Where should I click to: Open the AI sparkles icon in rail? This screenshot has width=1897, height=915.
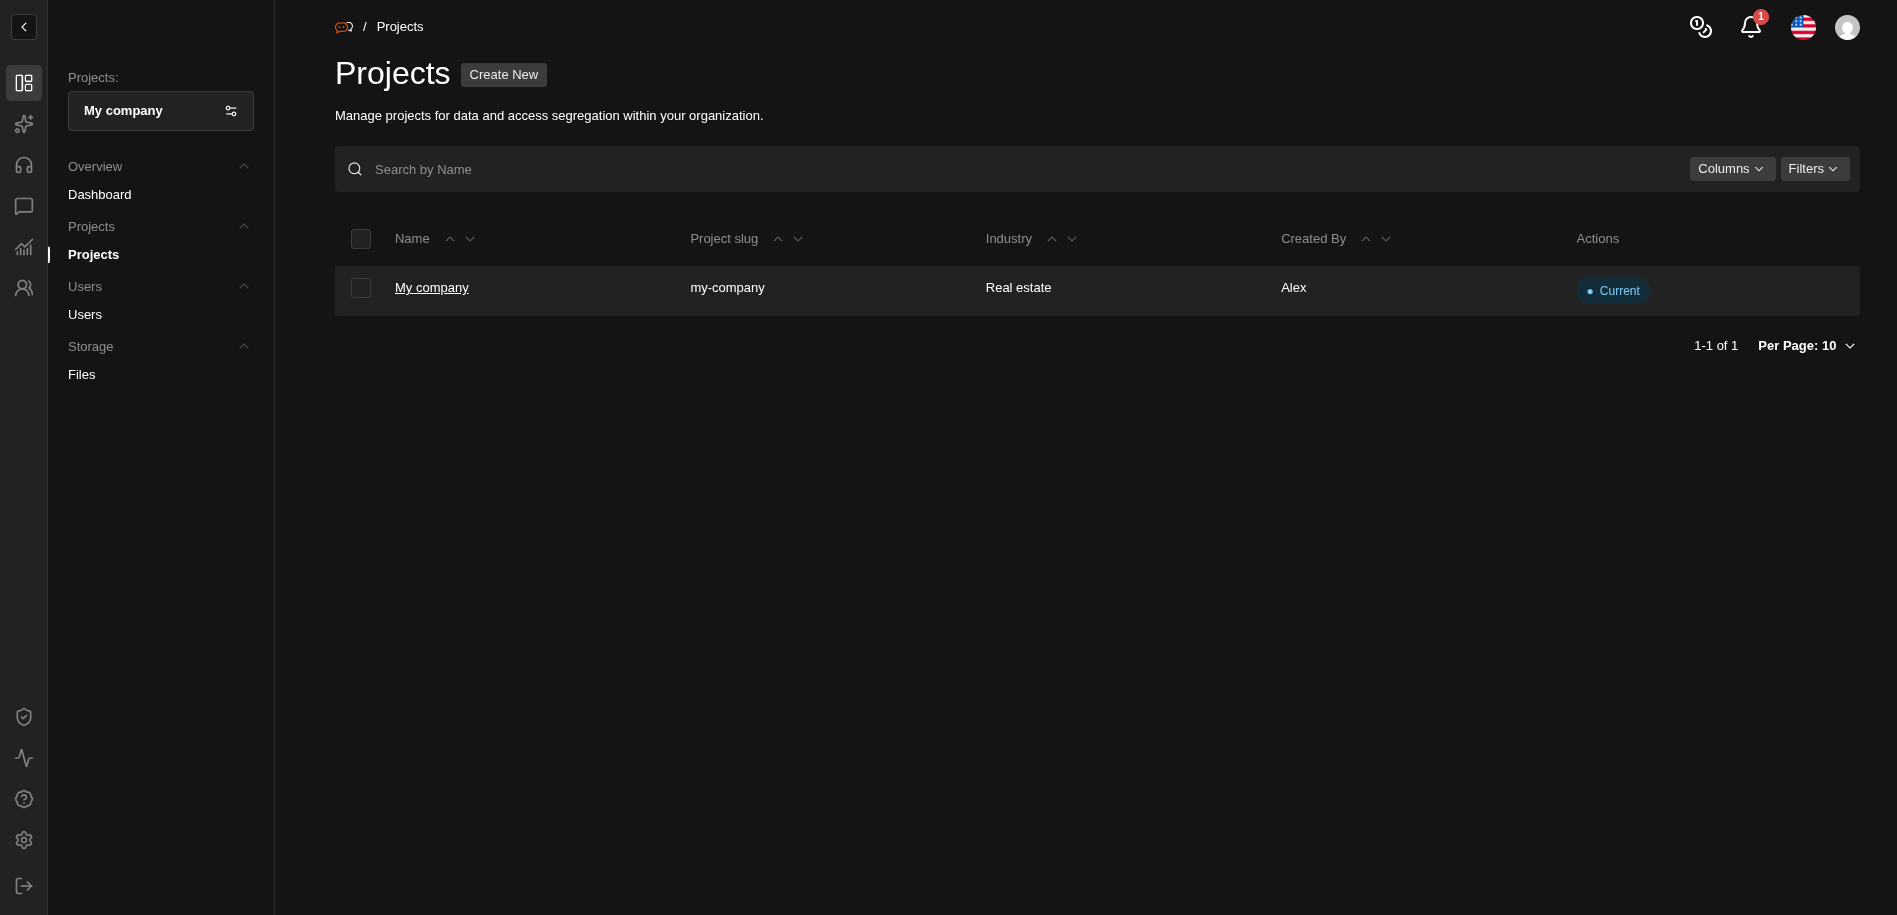tap(24, 124)
